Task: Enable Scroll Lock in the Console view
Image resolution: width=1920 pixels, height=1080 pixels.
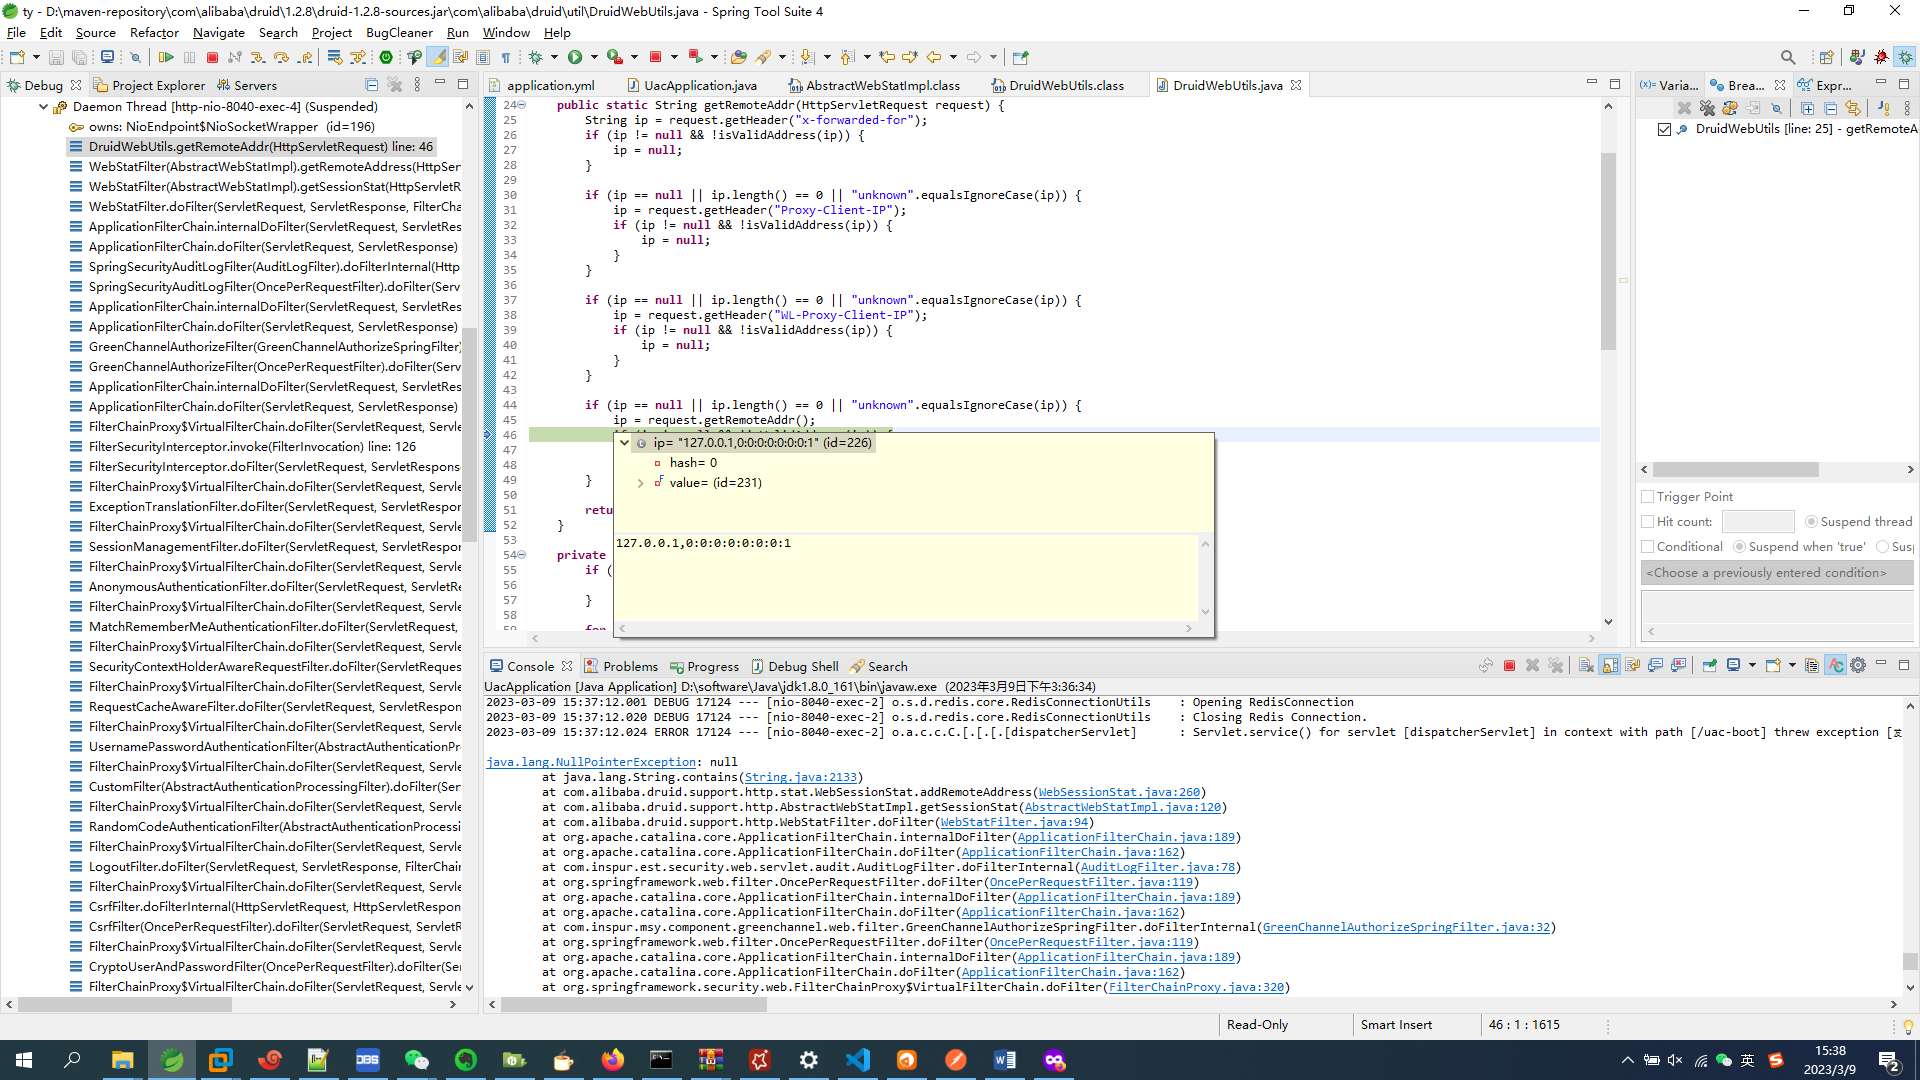Action: (x=1609, y=664)
